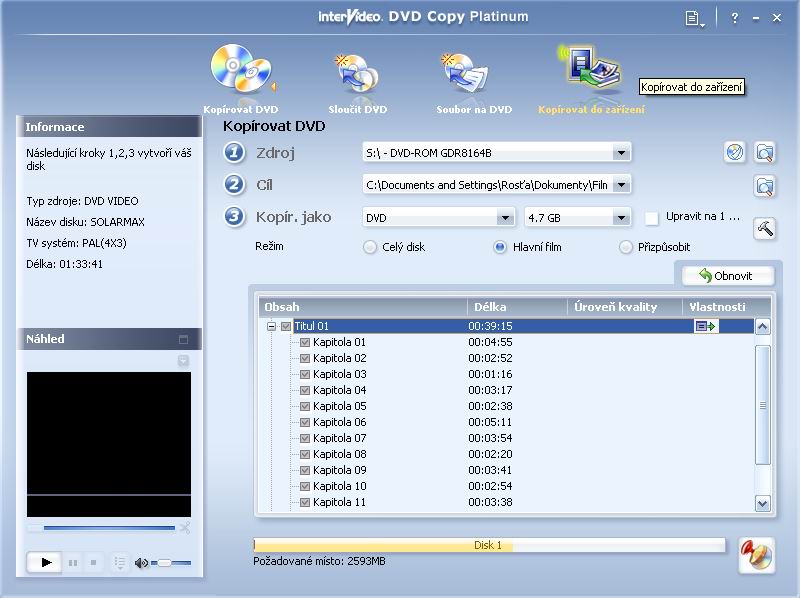Select the Hlavní film radio button
Viewport: 800px width, 598px height.
click(x=500, y=247)
